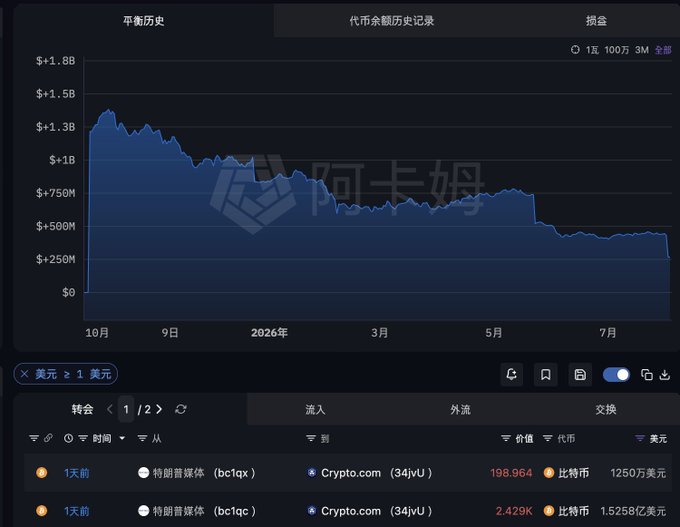Viewport: 680px width, 527px height.
Task: Click the $+1B label on the y-axis
Action: 62,160
